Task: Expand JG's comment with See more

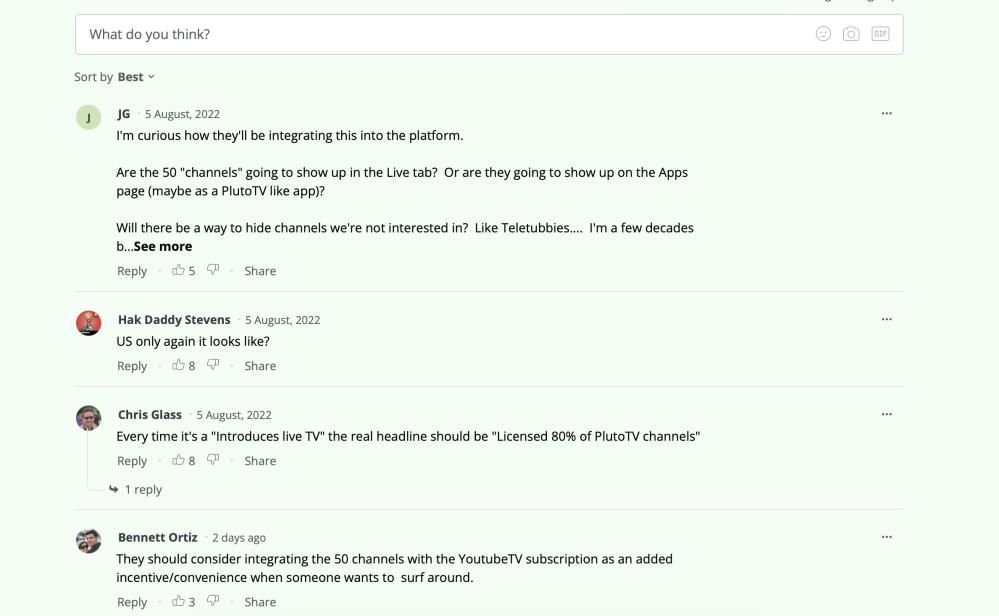Action: [163, 246]
